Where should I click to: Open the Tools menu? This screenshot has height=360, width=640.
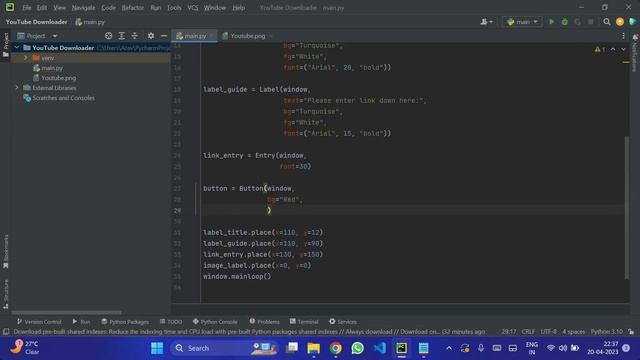point(174,8)
